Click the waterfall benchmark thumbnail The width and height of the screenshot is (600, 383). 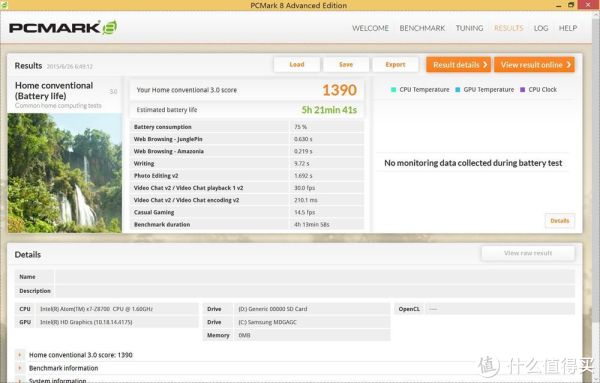pos(65,173)
